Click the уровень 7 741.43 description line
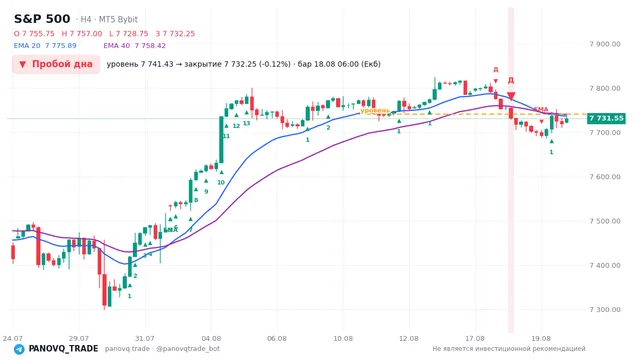Screen dimensions: 640x360 point(244,64)
